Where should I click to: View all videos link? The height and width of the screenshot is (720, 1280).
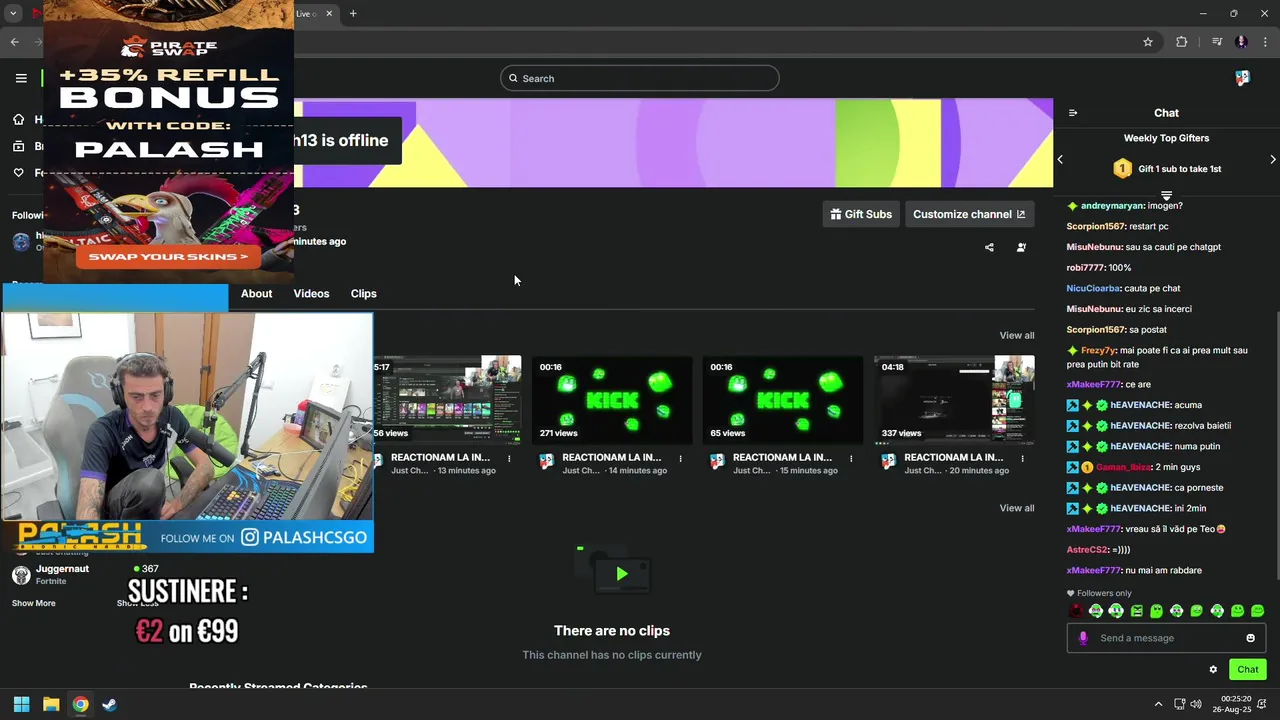point(1016,335)
